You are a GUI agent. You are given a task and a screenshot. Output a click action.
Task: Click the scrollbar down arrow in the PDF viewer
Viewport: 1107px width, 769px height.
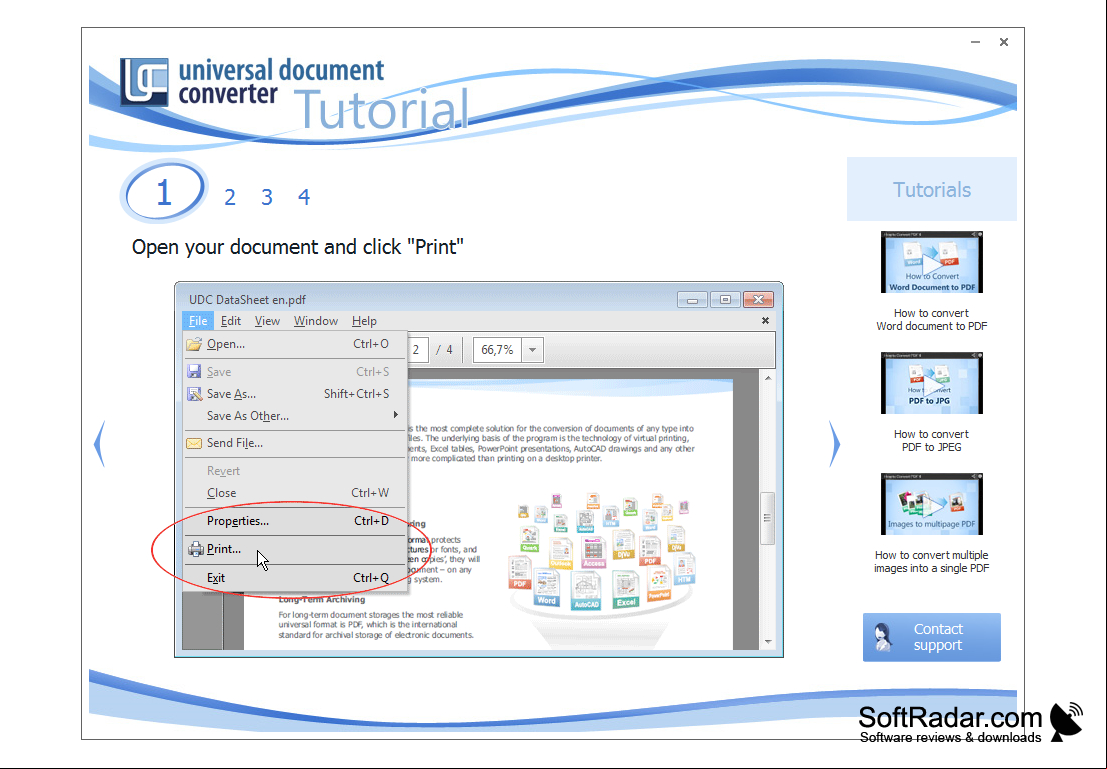point(768,642)
